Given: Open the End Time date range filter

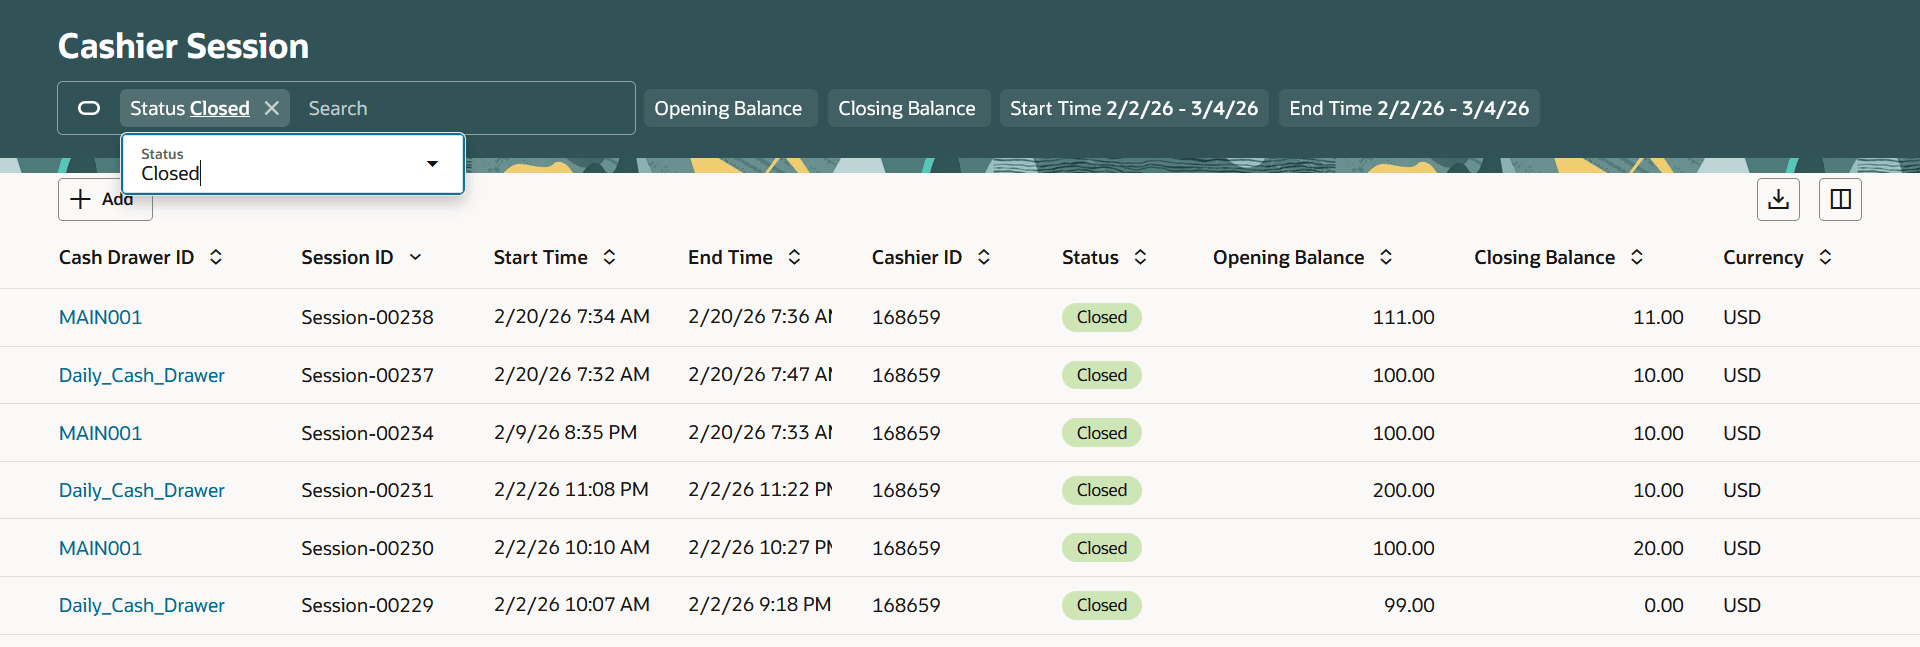Looking at the screenshot, I should [1409, 108].
